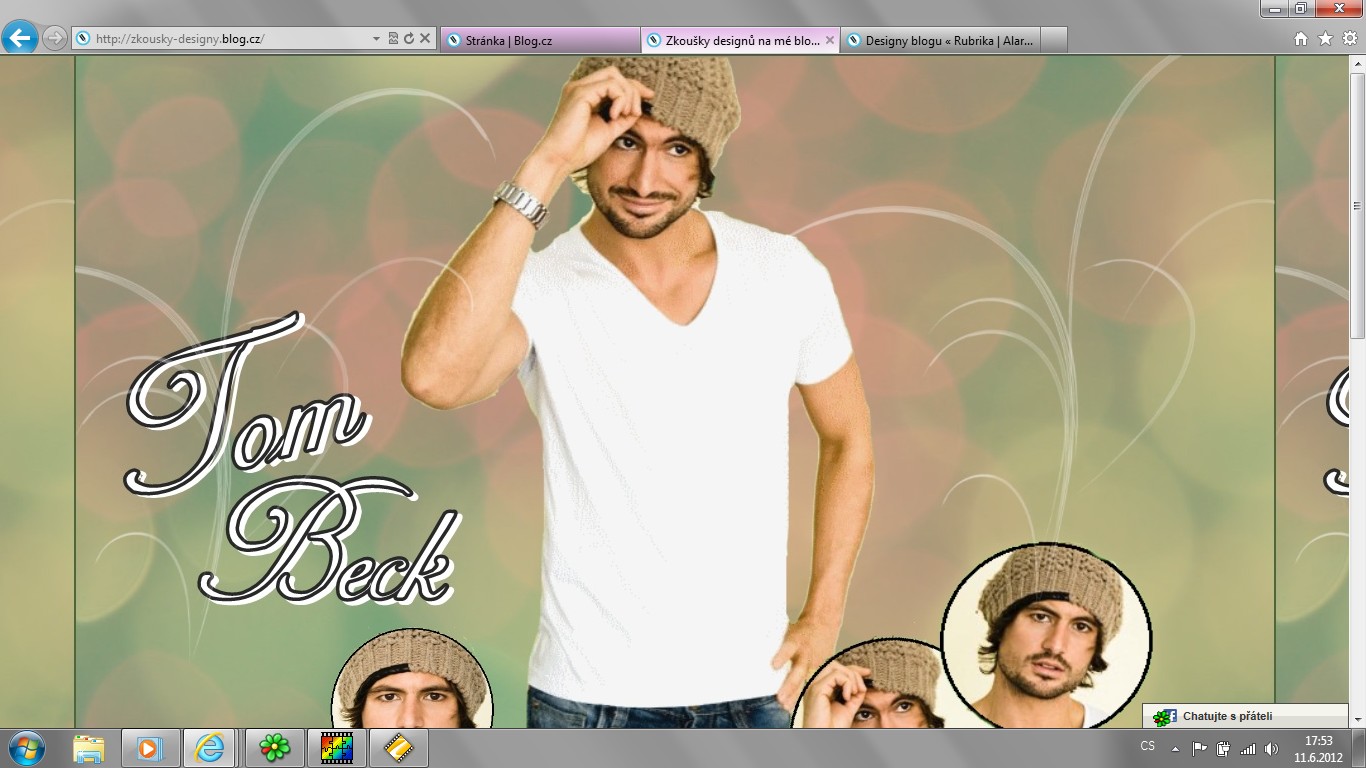
Task: Click the scrollbar up arrow
Action: pyautogui.click(x=1358, y=65)
